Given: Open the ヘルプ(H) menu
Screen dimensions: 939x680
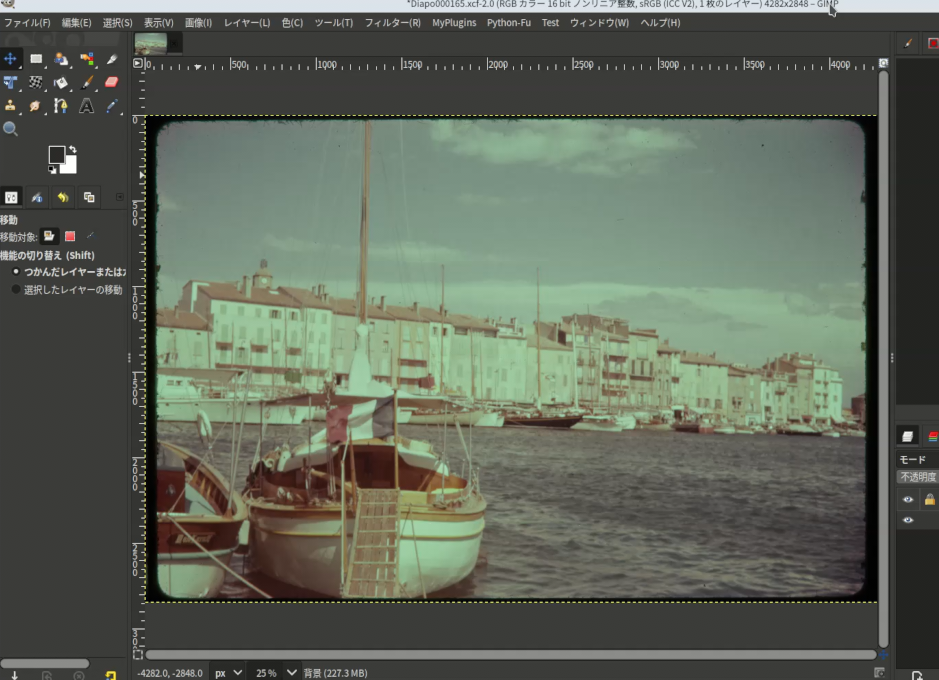Looking at the screenshot, I should click(661, 23).
